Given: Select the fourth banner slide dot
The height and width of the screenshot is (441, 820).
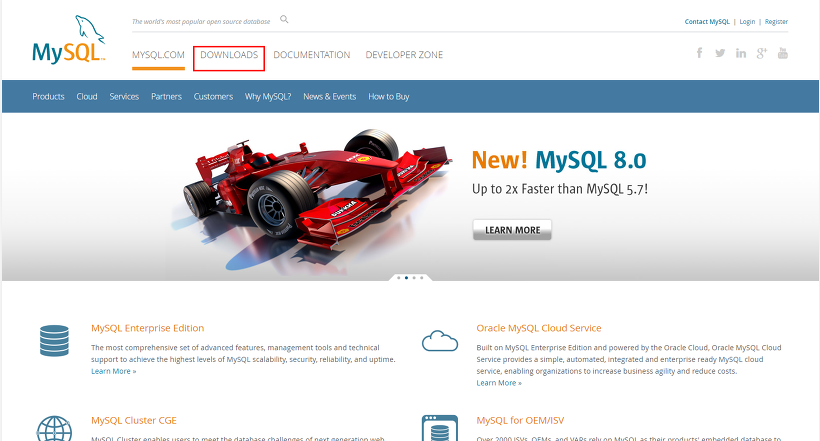Looking at the screenshot, I should (422, 278).
